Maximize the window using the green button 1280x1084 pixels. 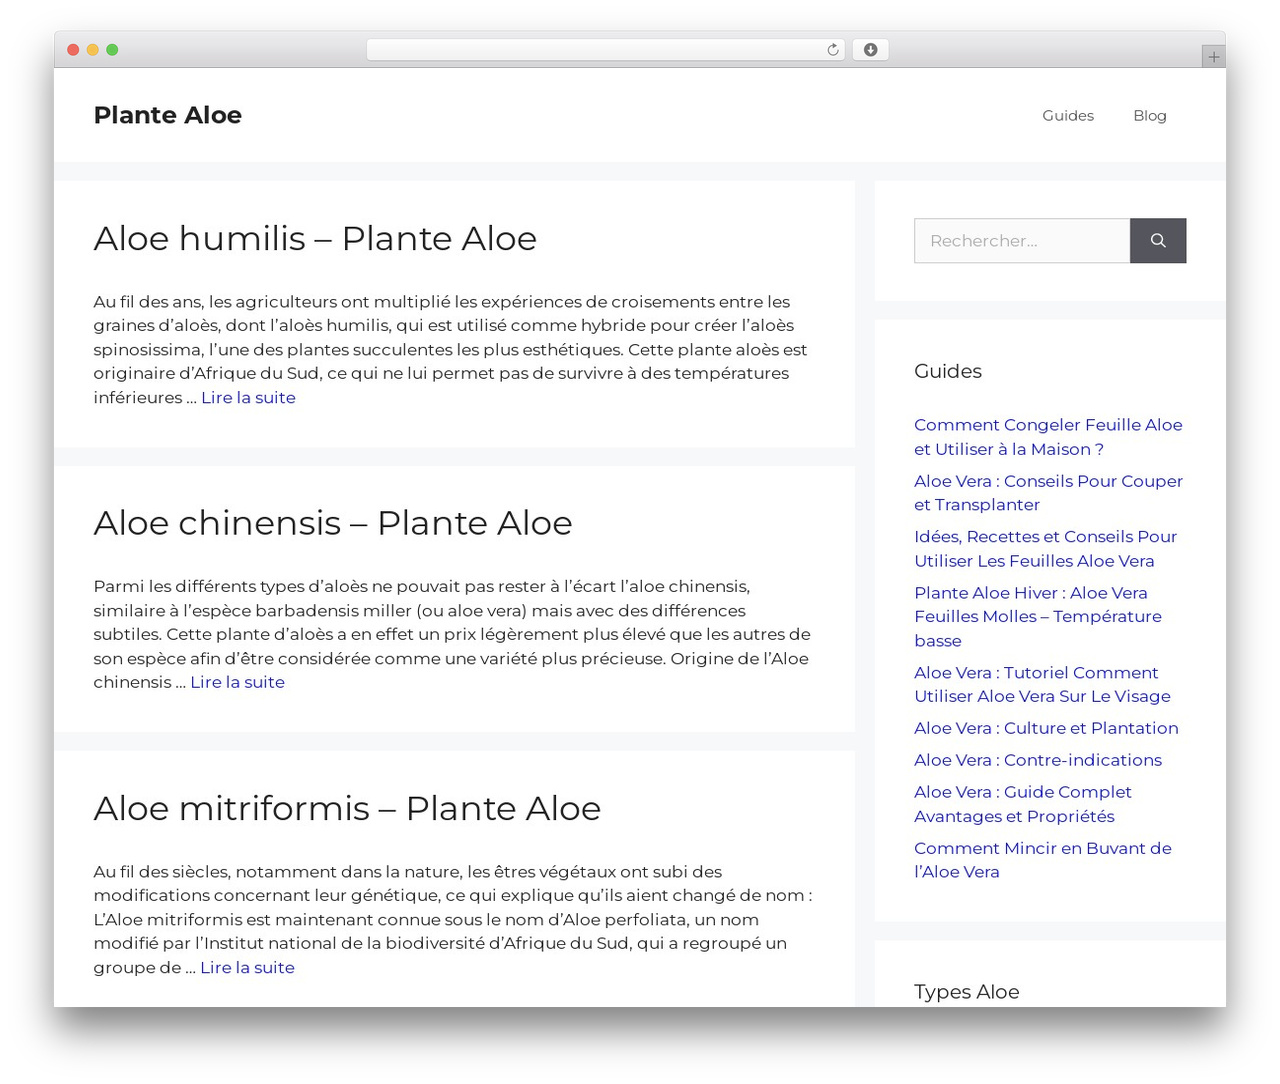112,50
